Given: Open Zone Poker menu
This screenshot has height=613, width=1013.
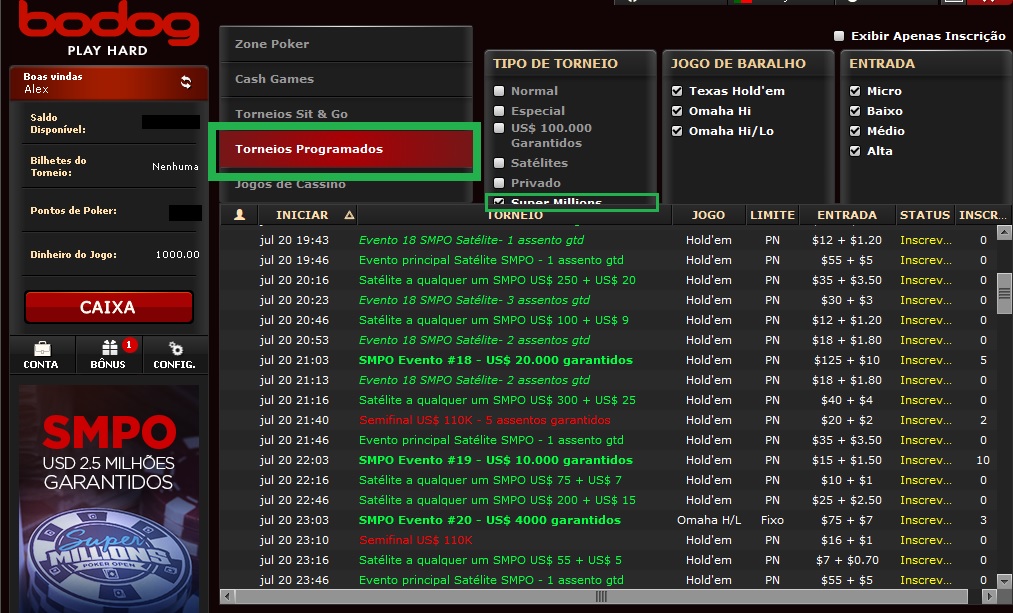Looking at the screenshot, I should click(346, 44).
